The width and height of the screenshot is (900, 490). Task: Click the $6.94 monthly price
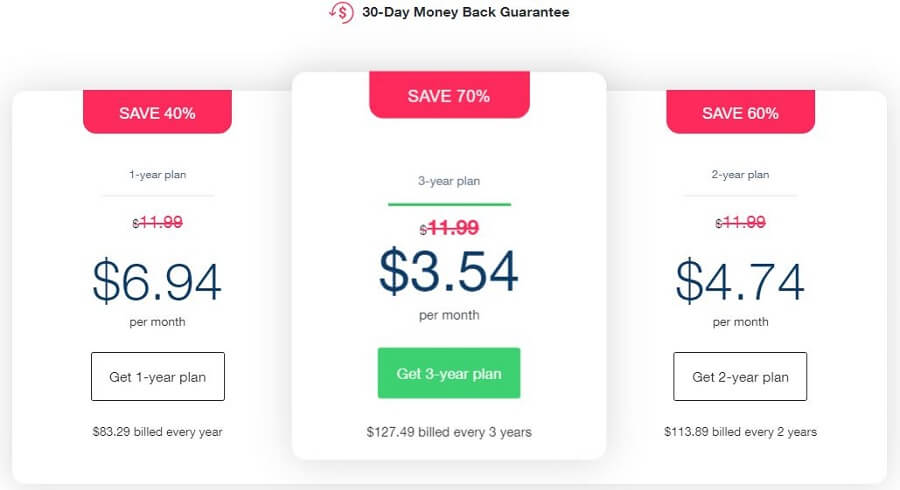coord(157,281)
